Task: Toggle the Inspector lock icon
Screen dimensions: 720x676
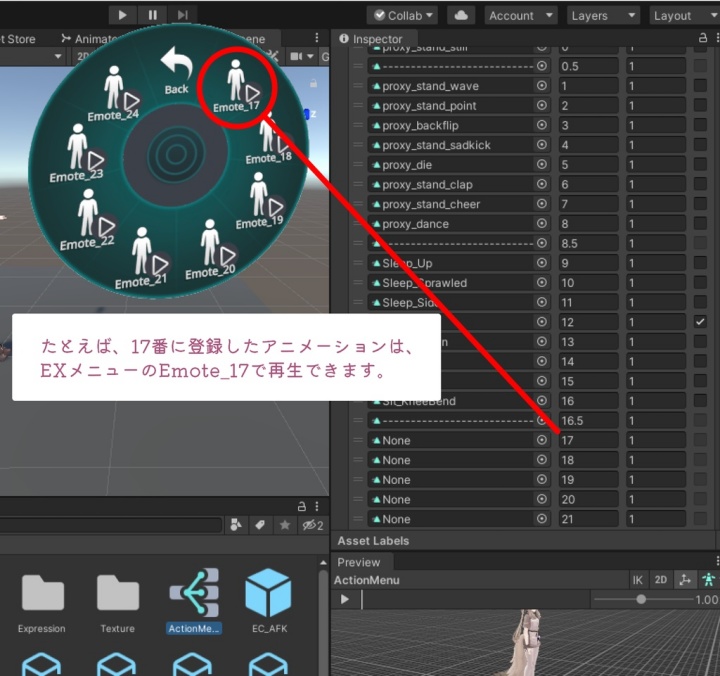Action: 703,38
